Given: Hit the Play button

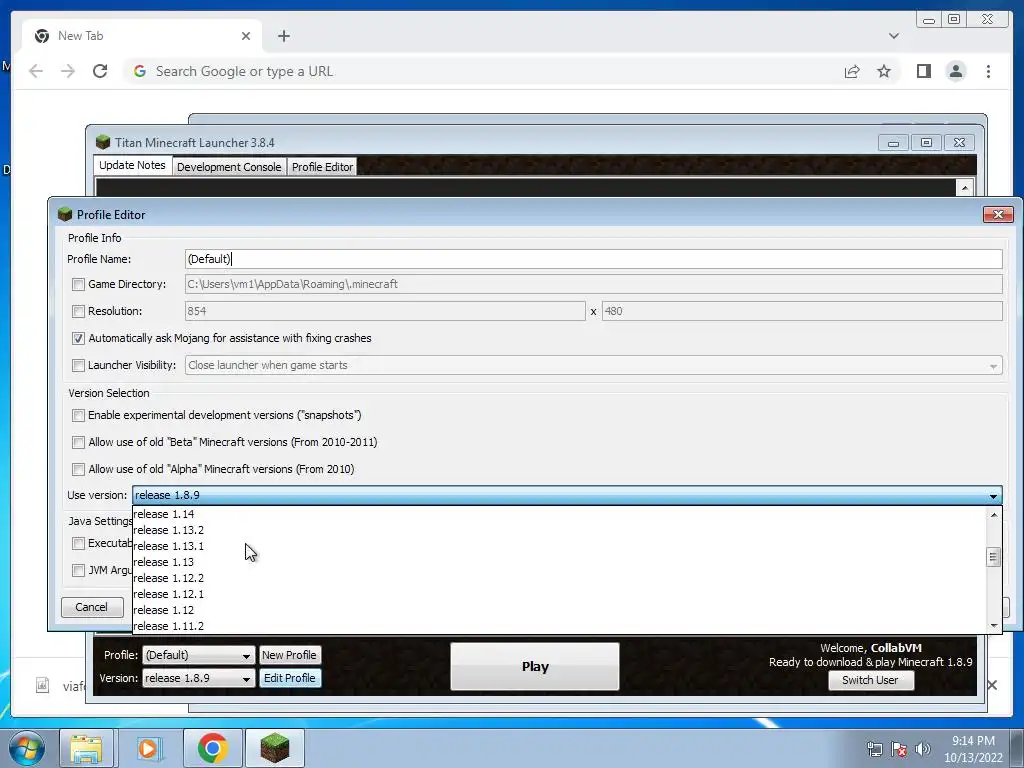Looking at the screenshot, I should click(535, 667).
